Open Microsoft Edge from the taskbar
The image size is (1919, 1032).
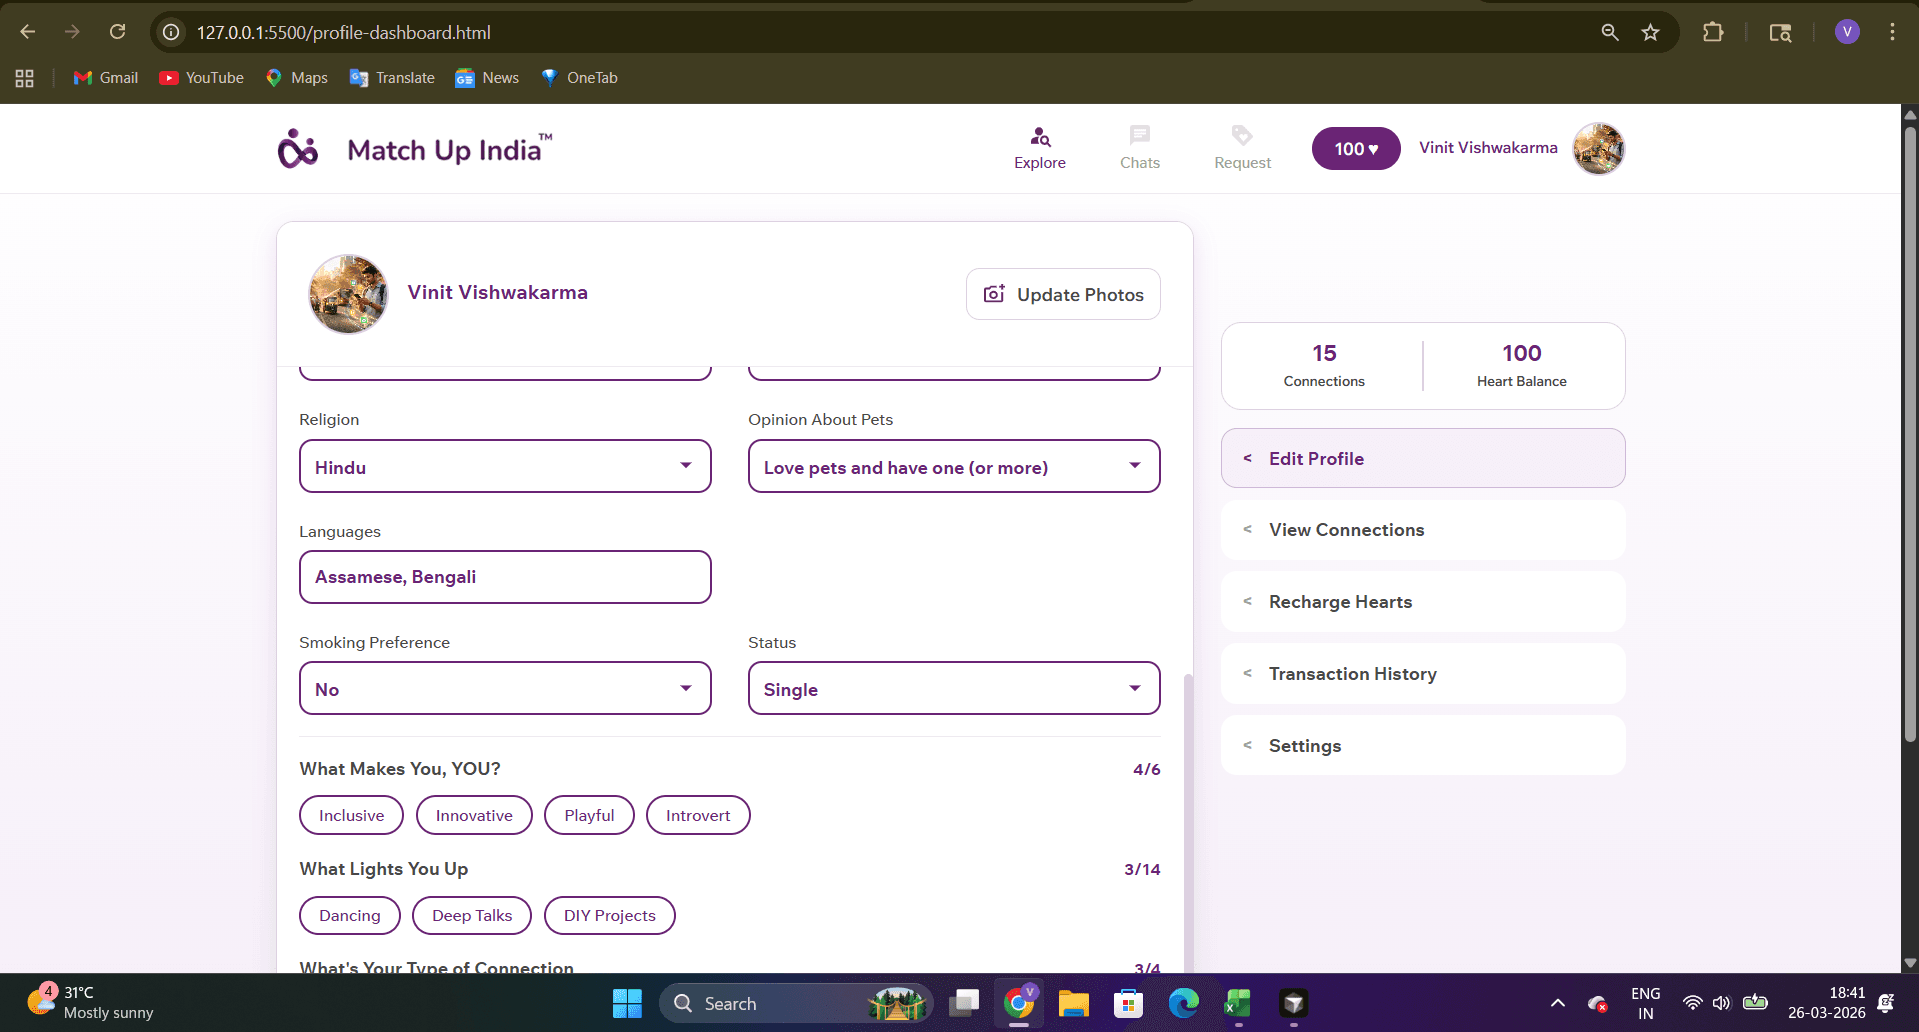click(x=1184, y=1003)
